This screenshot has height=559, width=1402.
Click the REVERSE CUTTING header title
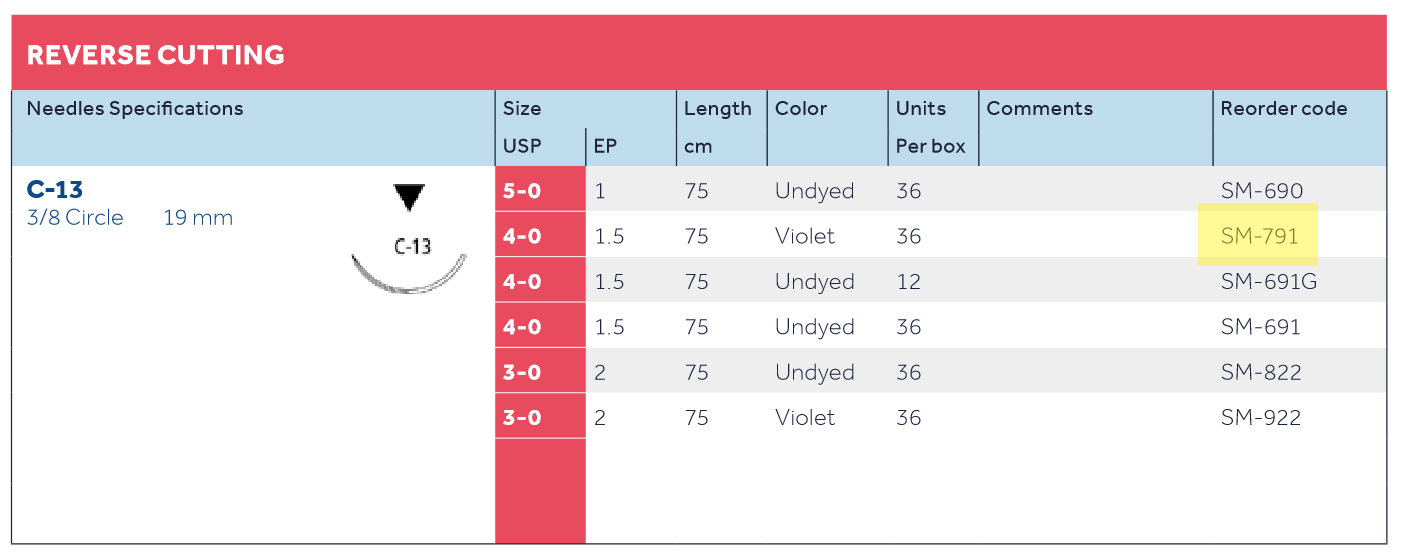pyautogui.click(x=155, y=55)
